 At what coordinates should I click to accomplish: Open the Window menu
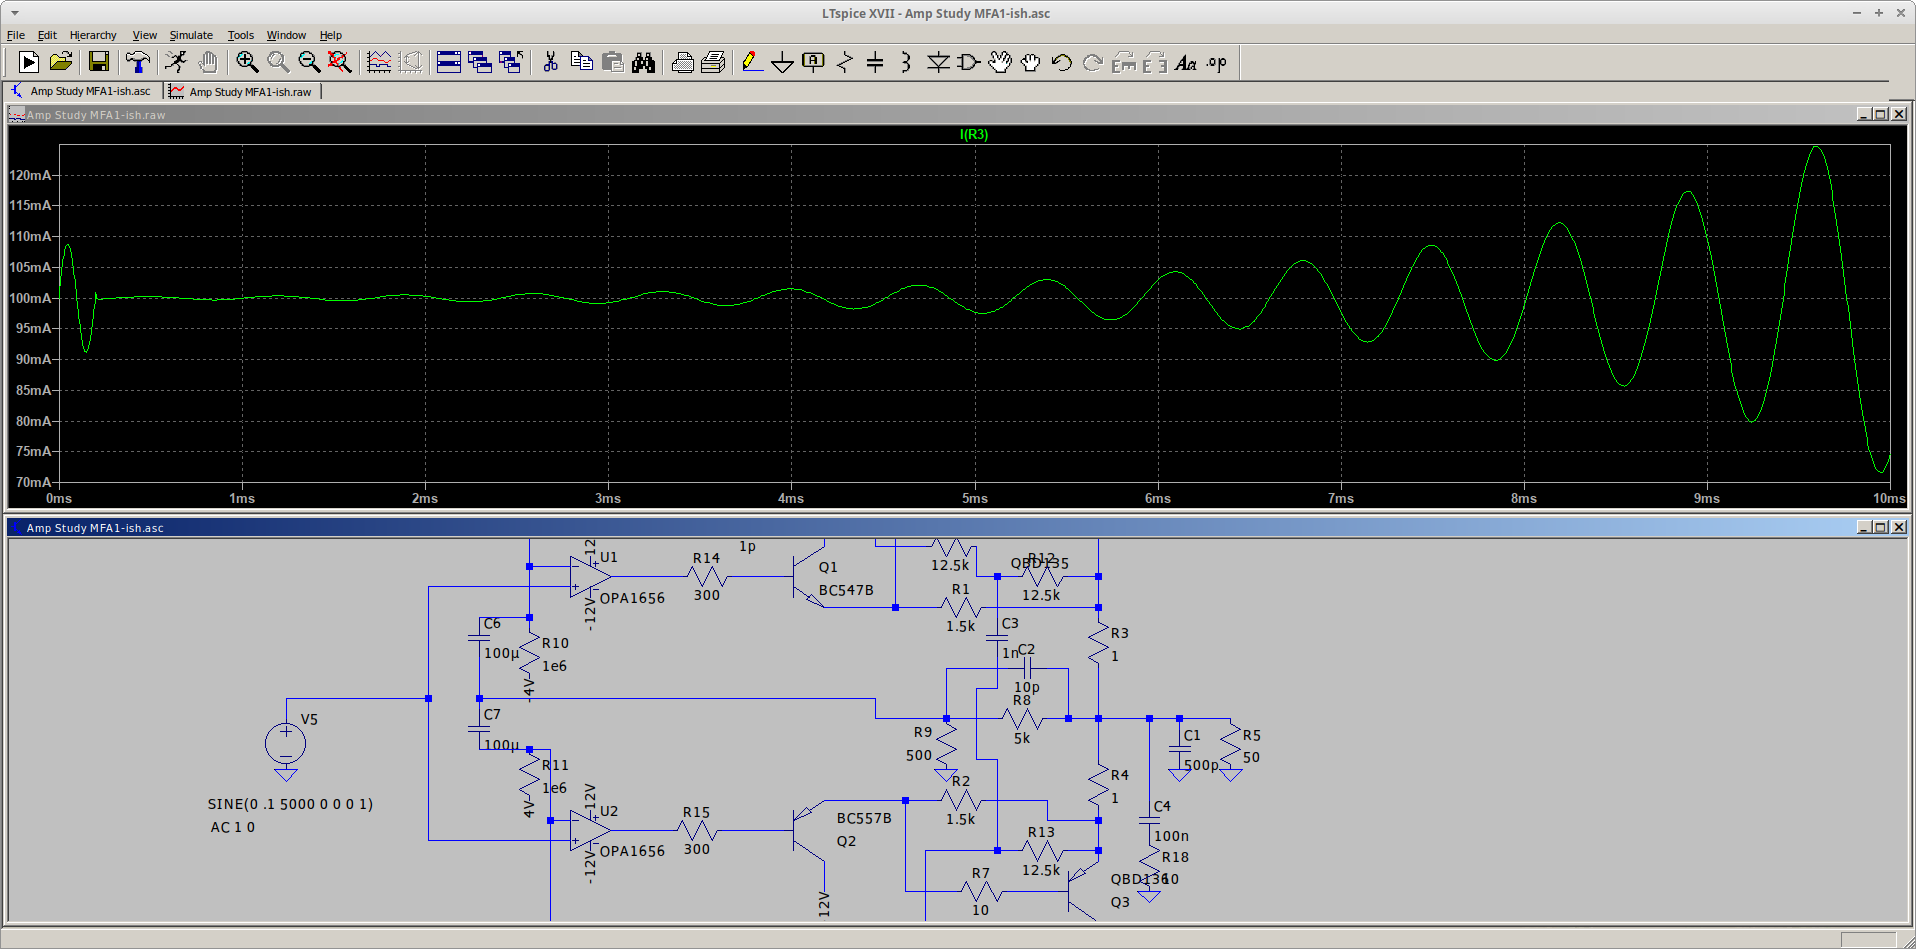286,35
